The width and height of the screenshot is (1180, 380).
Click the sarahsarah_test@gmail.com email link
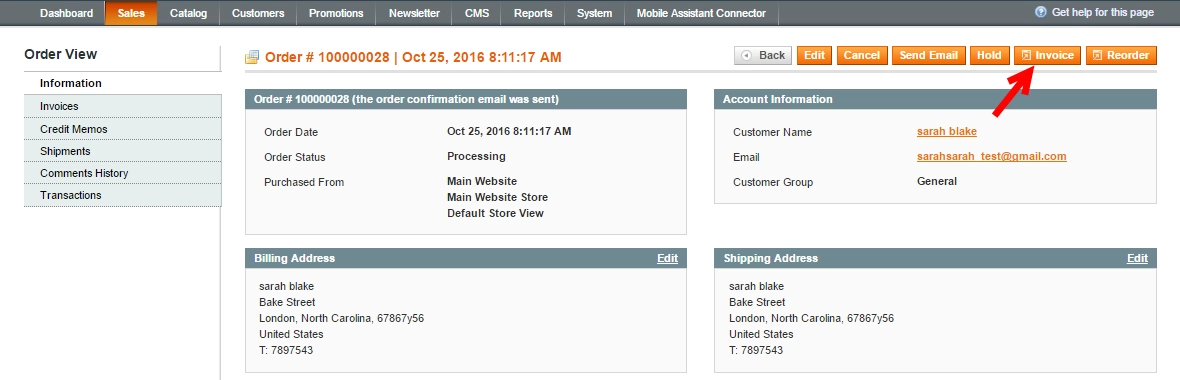(991, 157)
